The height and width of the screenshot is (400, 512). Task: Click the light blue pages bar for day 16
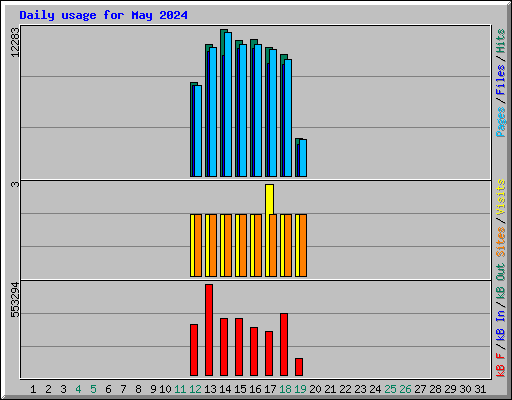pos(258,110)
